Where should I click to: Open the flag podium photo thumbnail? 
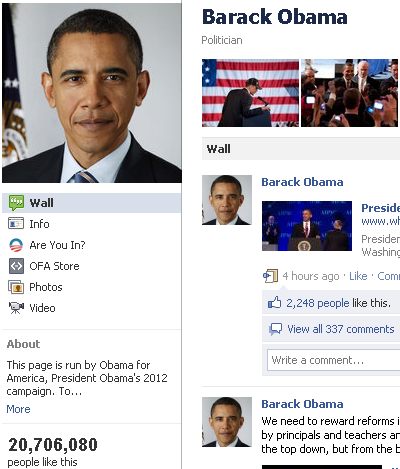250,93
